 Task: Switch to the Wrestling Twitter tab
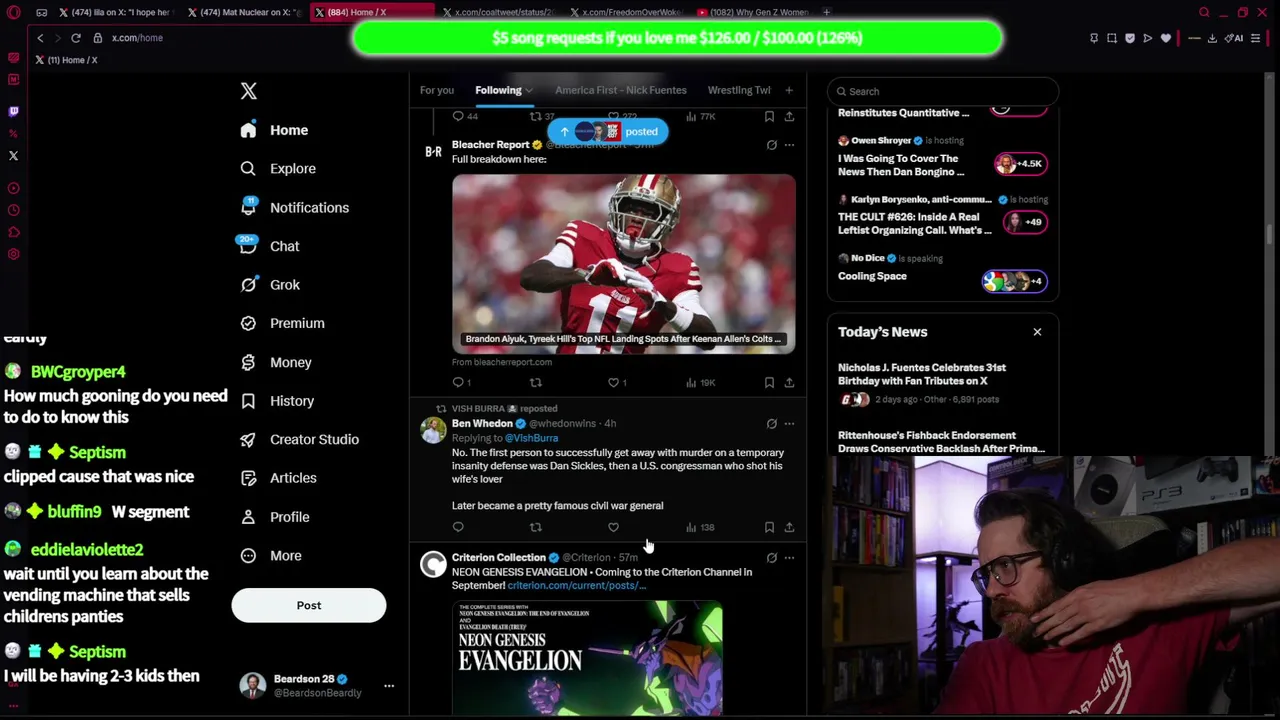pos(739,90)
